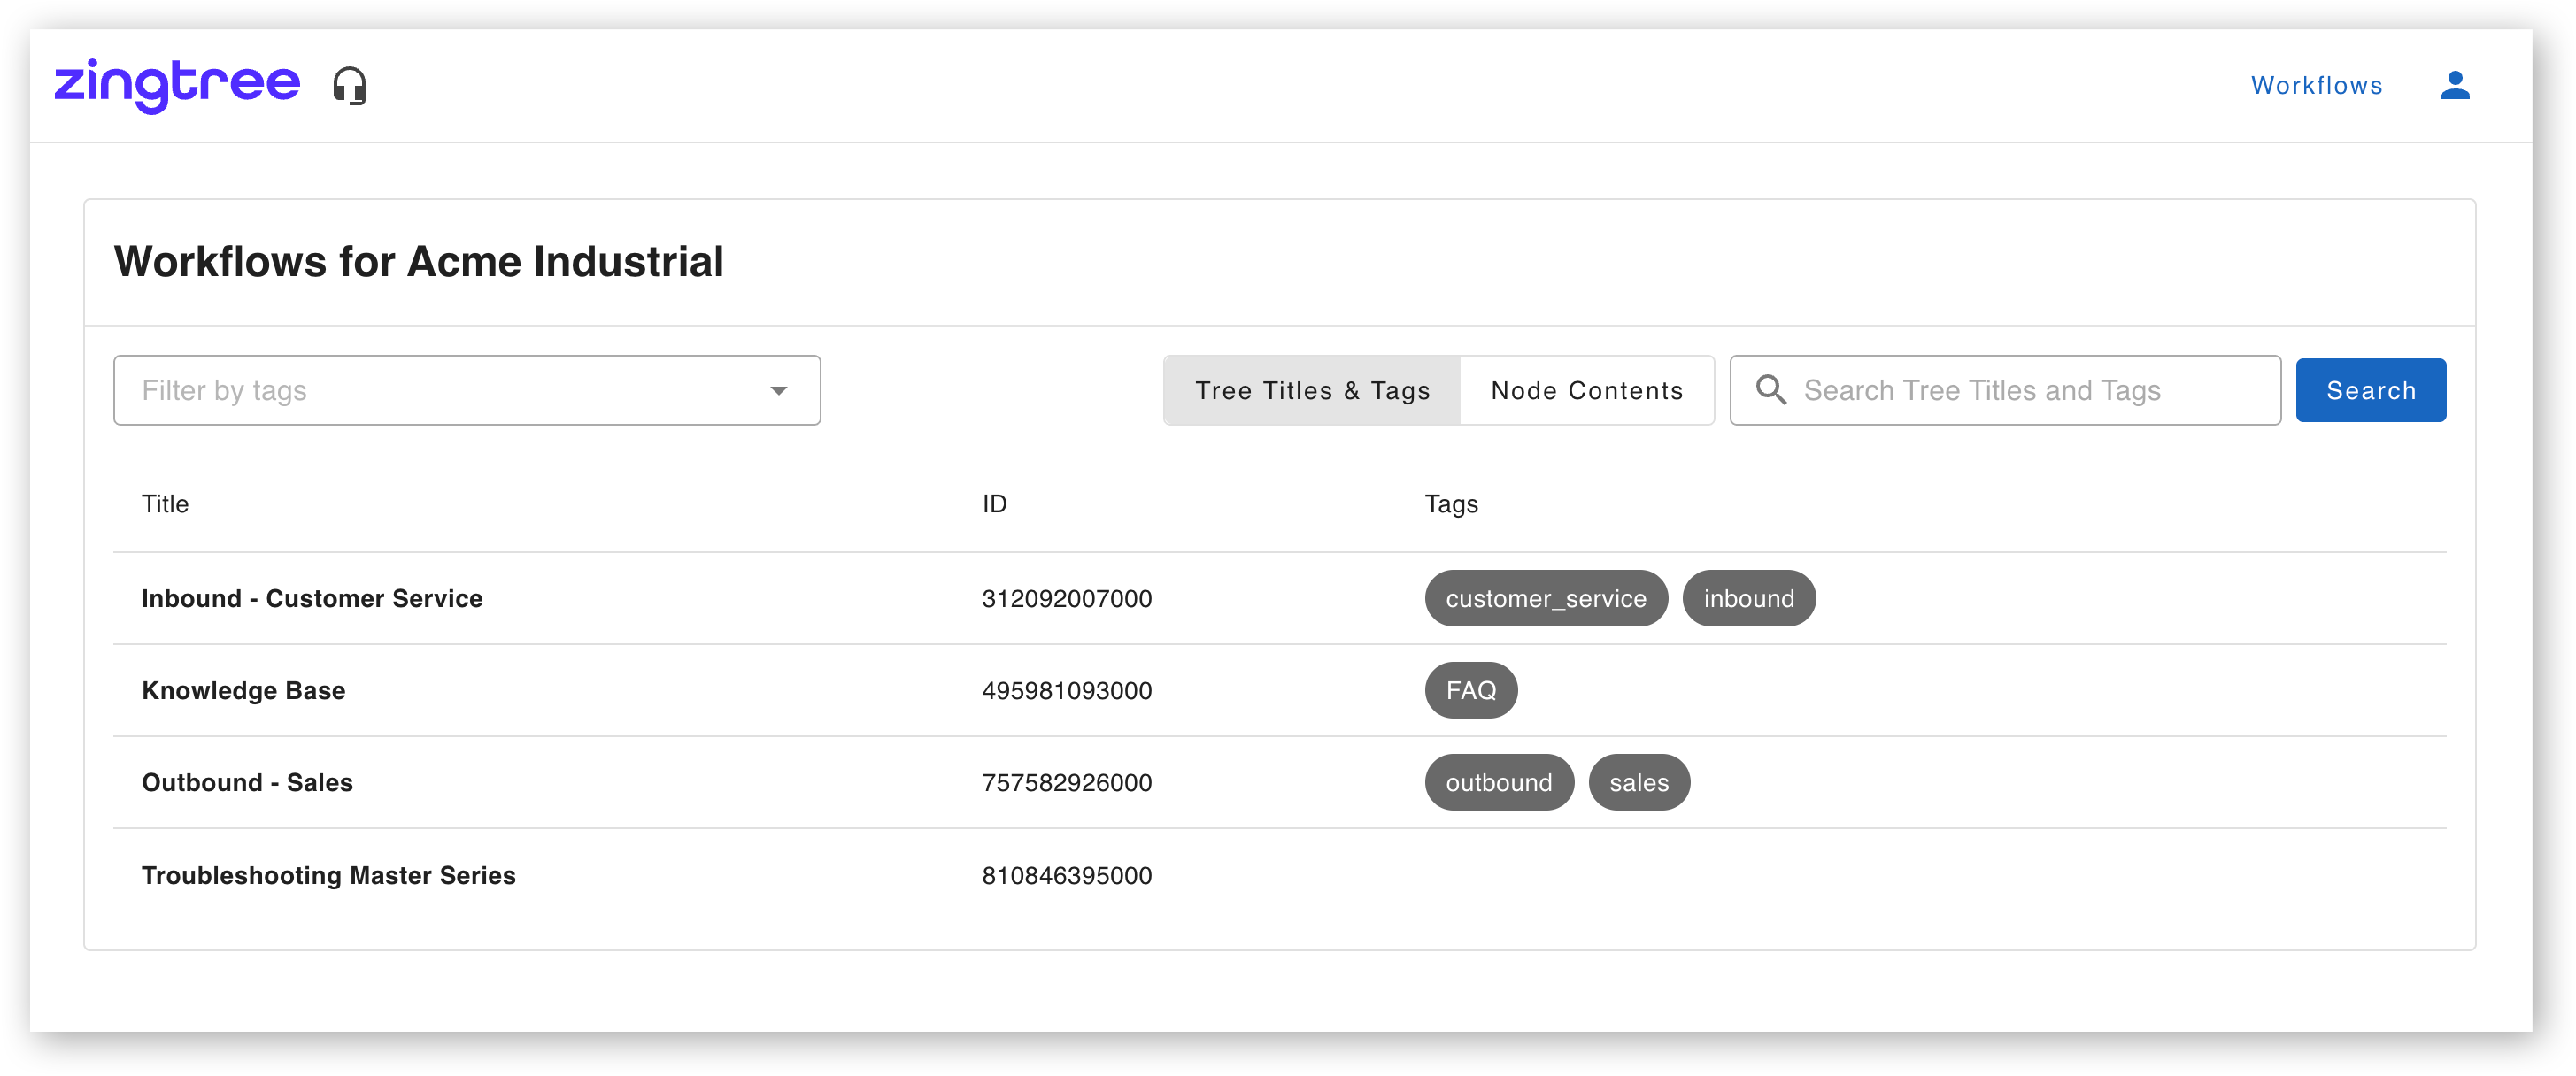Click the headset support icon
Viewport: 2576px width, 1076px height.
350,86
